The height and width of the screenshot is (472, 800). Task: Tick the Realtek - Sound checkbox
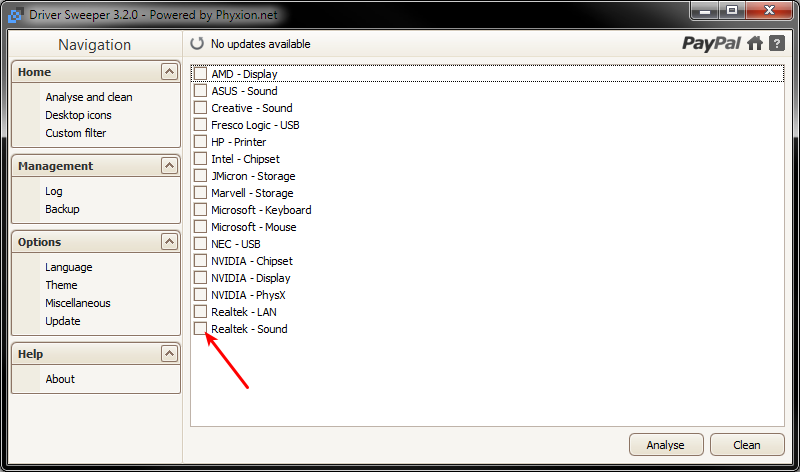pyautogui.click(x=201, y=329)
